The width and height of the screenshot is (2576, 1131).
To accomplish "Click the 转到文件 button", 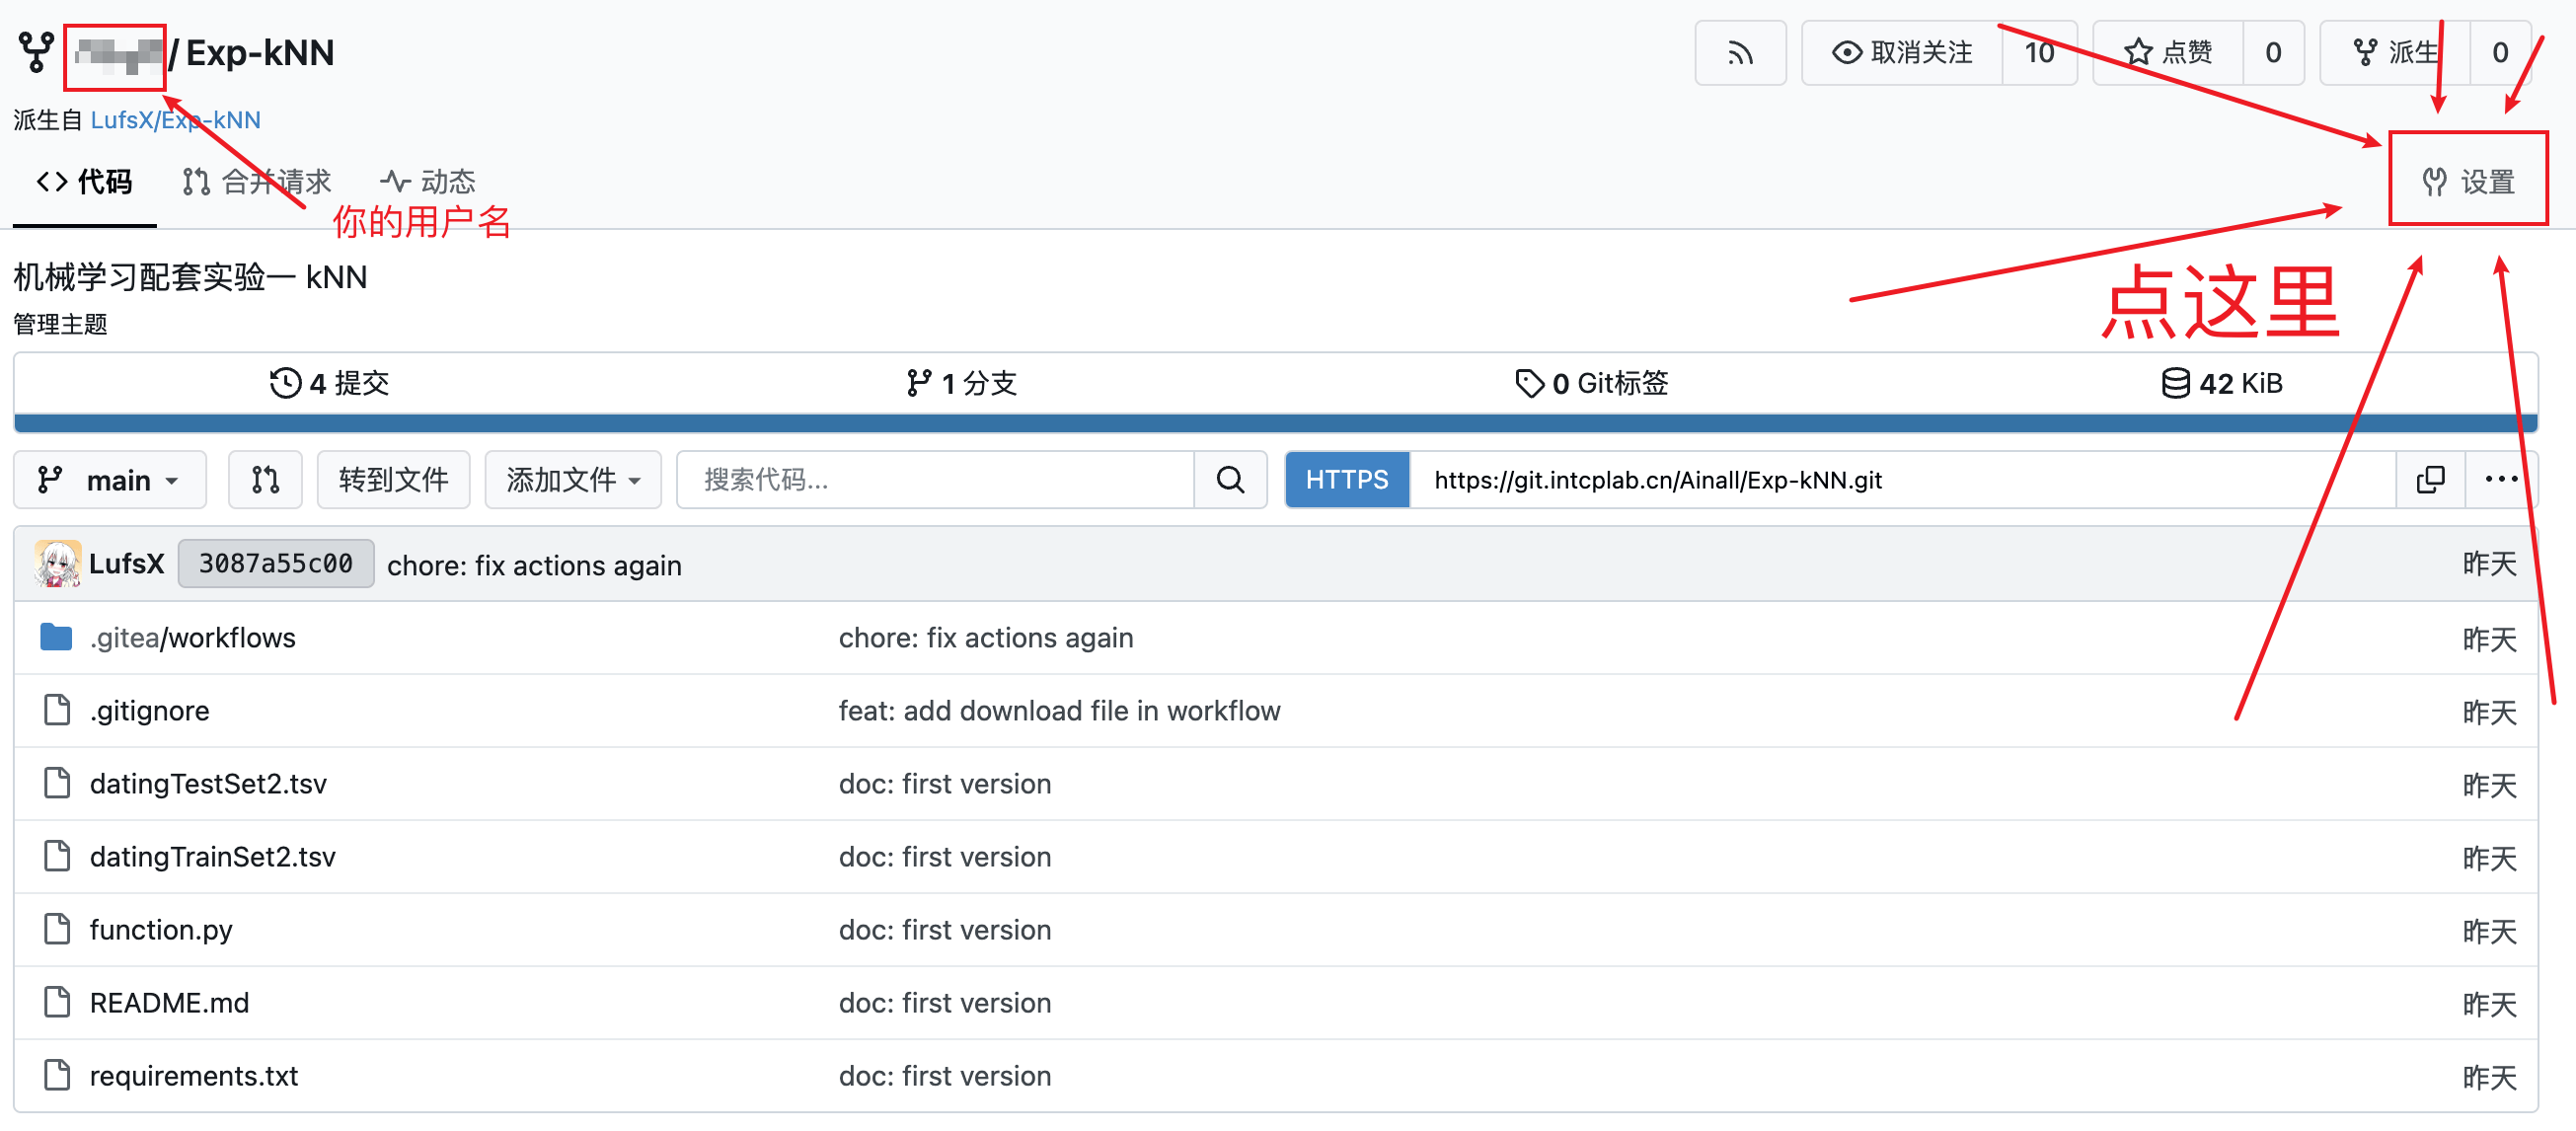I will [393, 480].
